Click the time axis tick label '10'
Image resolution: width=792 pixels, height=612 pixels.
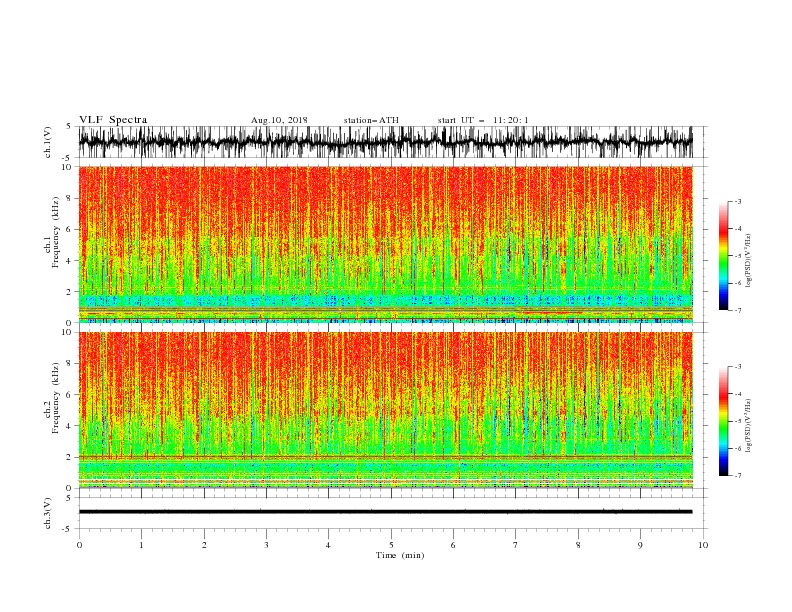coord(703,545)
